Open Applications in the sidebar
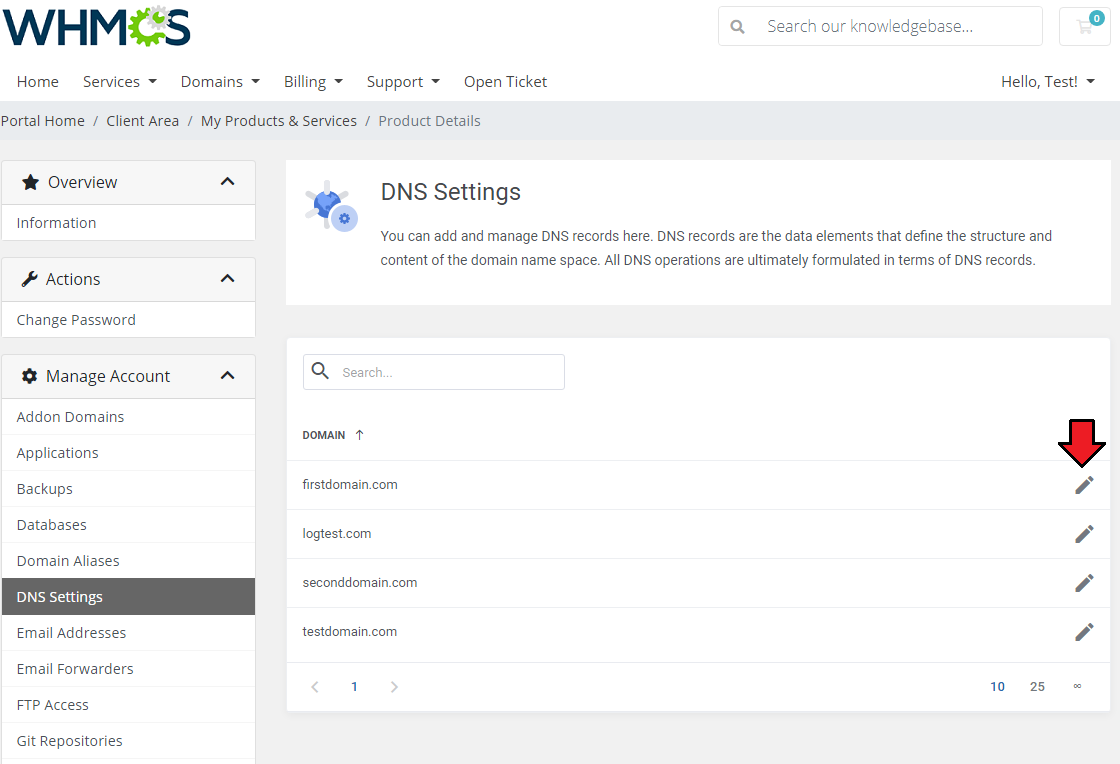This screenshot has height=764, width=1120. tap(129, 453)
